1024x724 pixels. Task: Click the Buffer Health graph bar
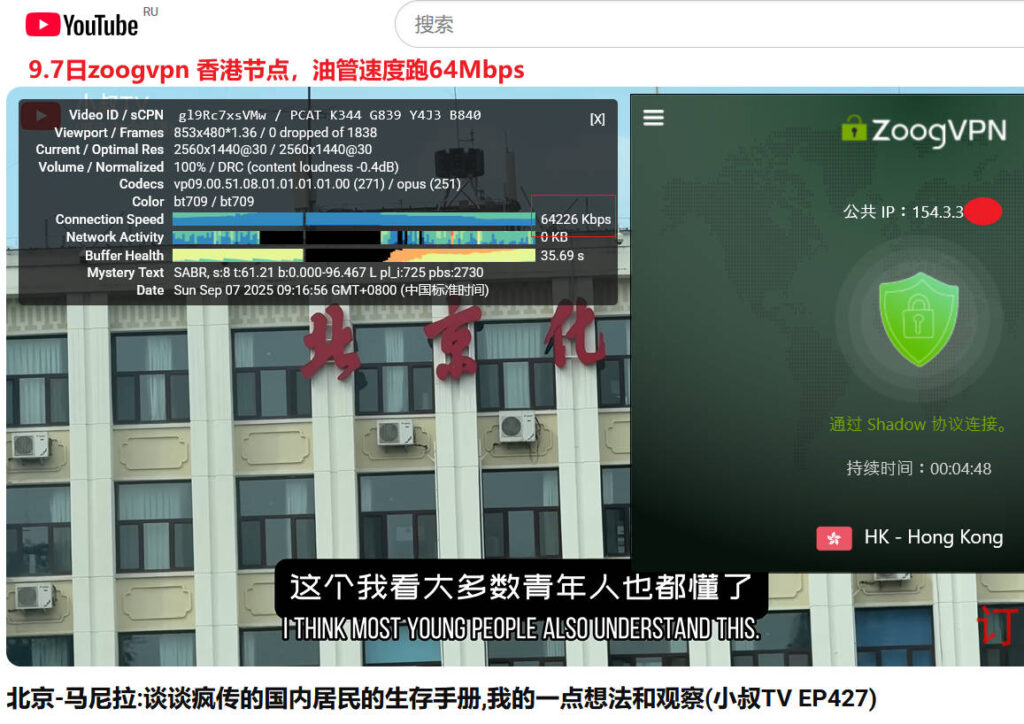coord(353,255)
